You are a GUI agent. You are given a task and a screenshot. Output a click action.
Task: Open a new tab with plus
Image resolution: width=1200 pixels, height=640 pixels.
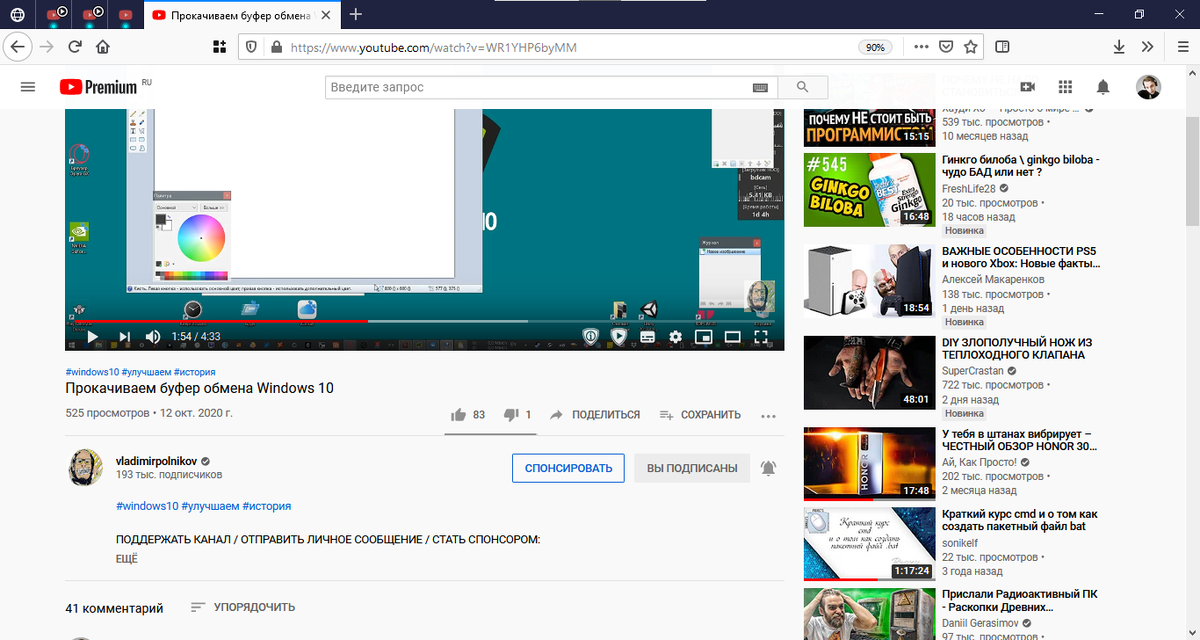coord(356,14)
